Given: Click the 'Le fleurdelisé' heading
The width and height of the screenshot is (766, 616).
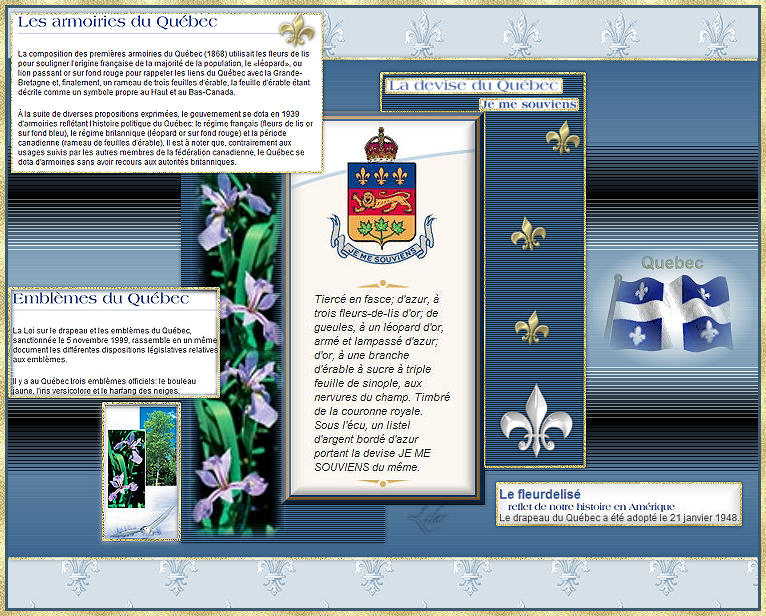Looking at the screenshot, I should coord(540,494).
